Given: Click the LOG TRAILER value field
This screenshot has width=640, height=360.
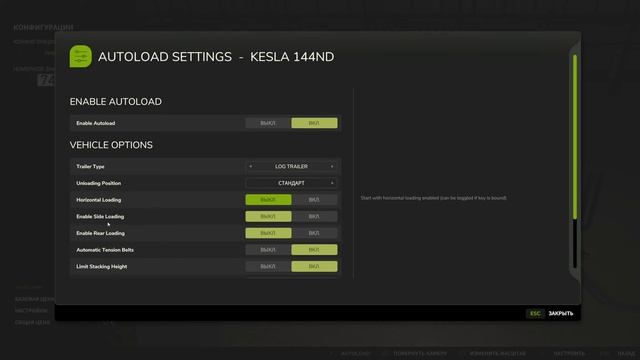Looking at the screenshot, I should point(291,167).
